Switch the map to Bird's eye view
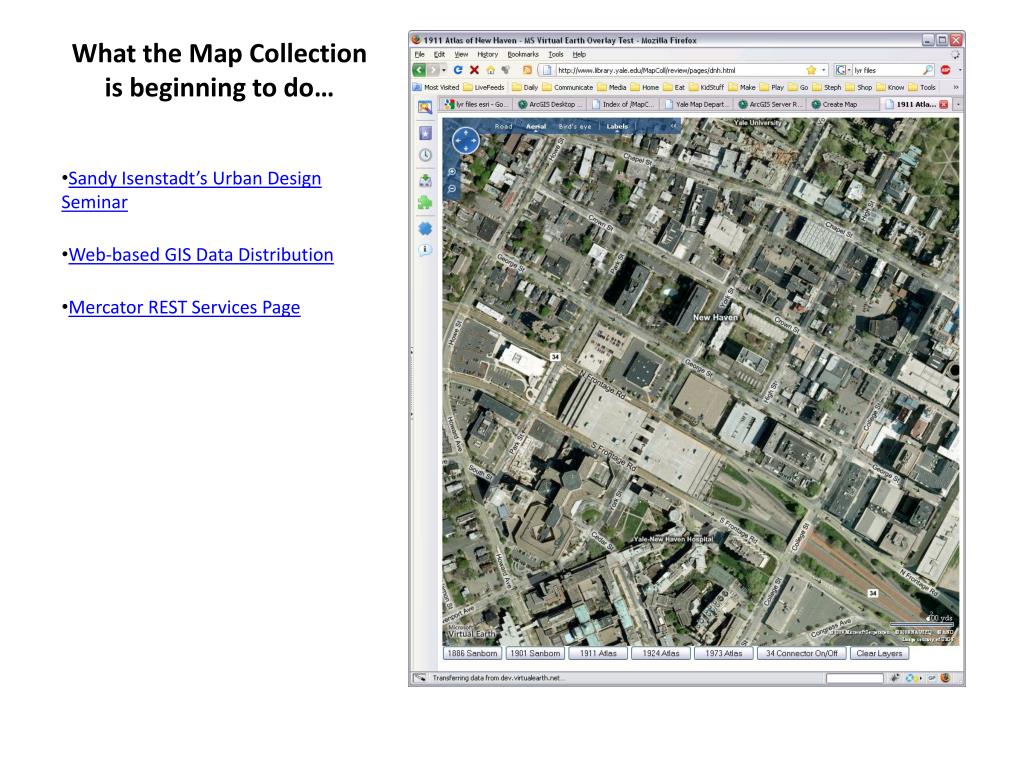Viewport: 1024px width, 768px height. pyautogui.click(x=575, y=127)
